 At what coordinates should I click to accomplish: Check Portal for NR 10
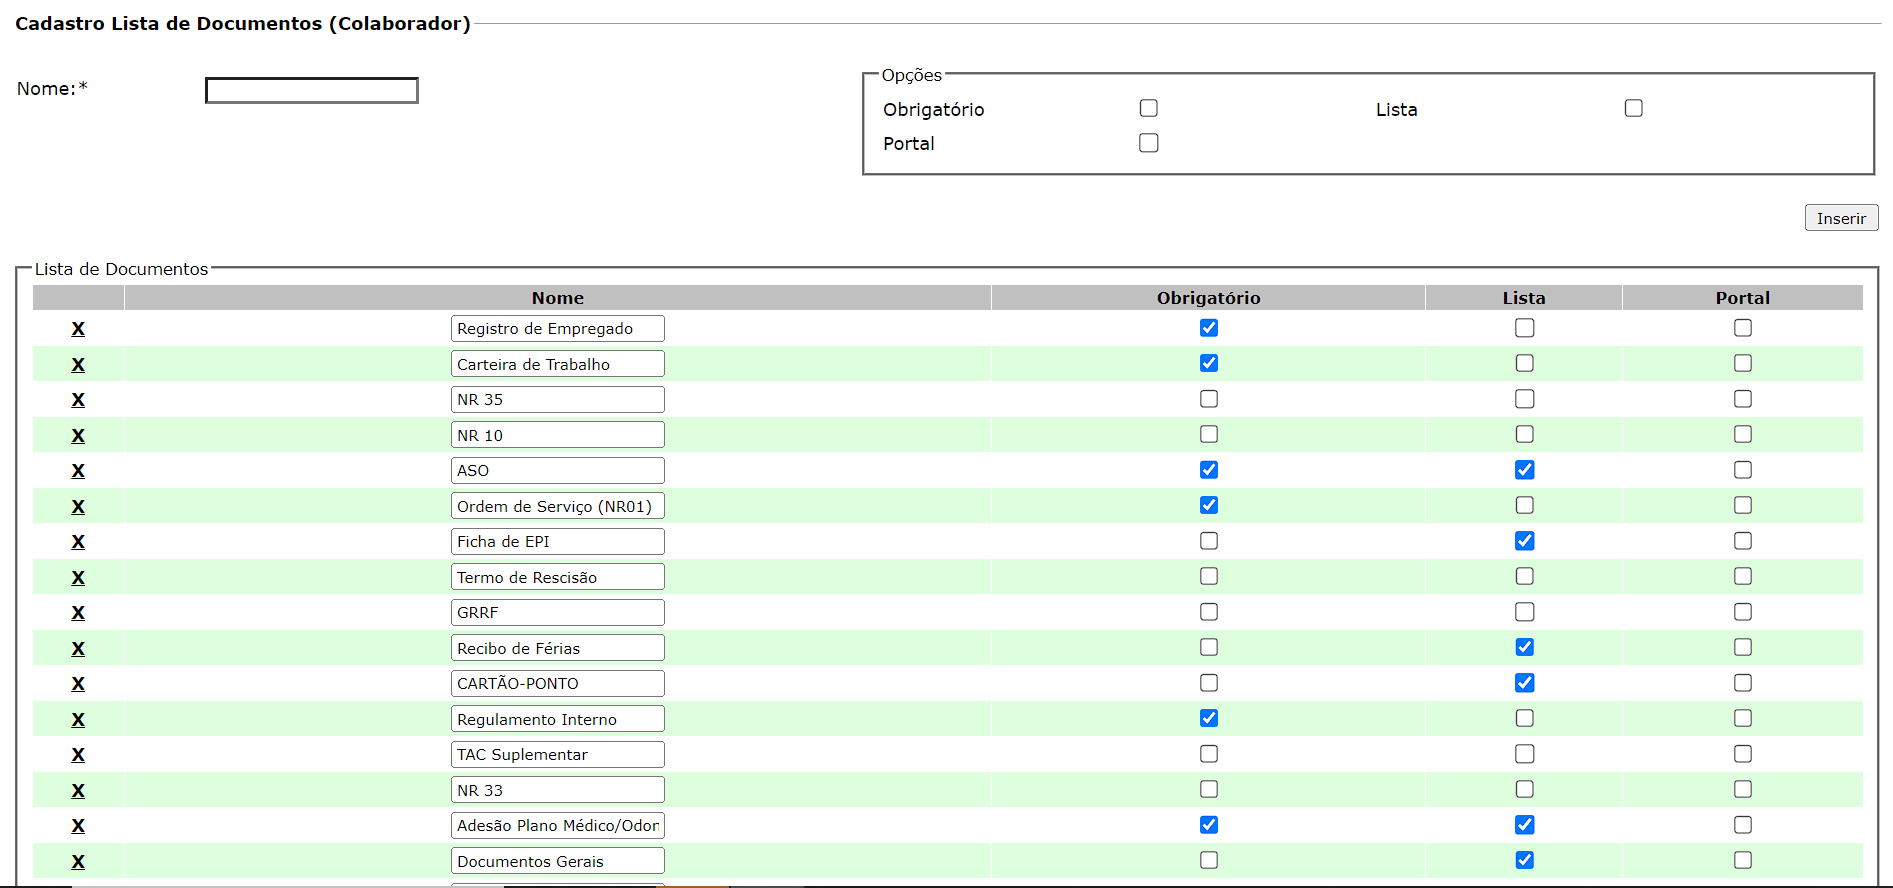click(1742, 434)
